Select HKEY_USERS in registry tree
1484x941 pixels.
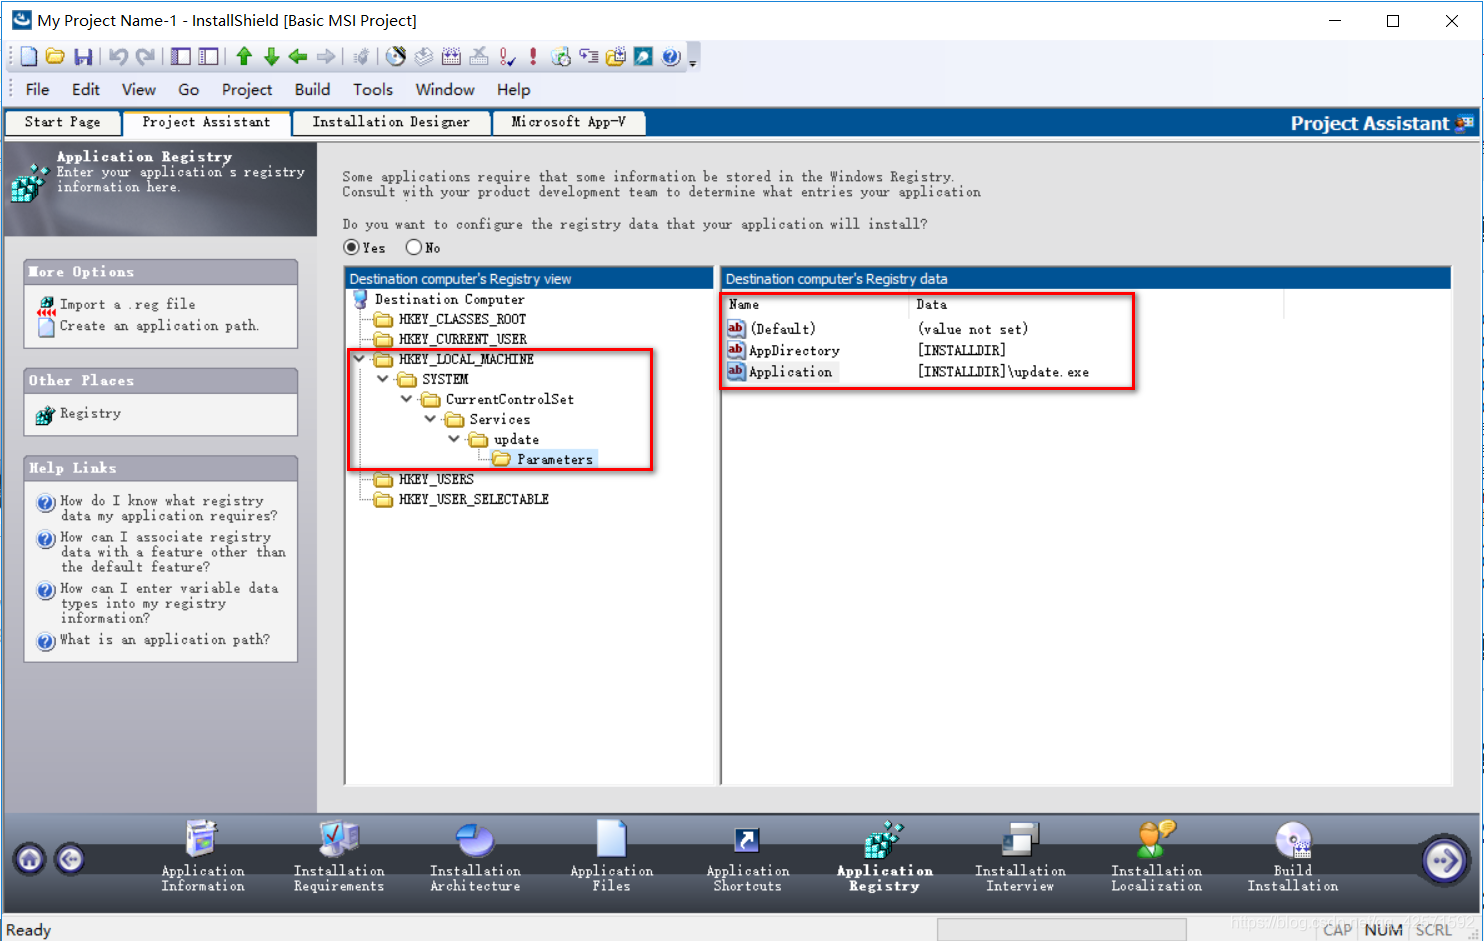coord(436,479)
